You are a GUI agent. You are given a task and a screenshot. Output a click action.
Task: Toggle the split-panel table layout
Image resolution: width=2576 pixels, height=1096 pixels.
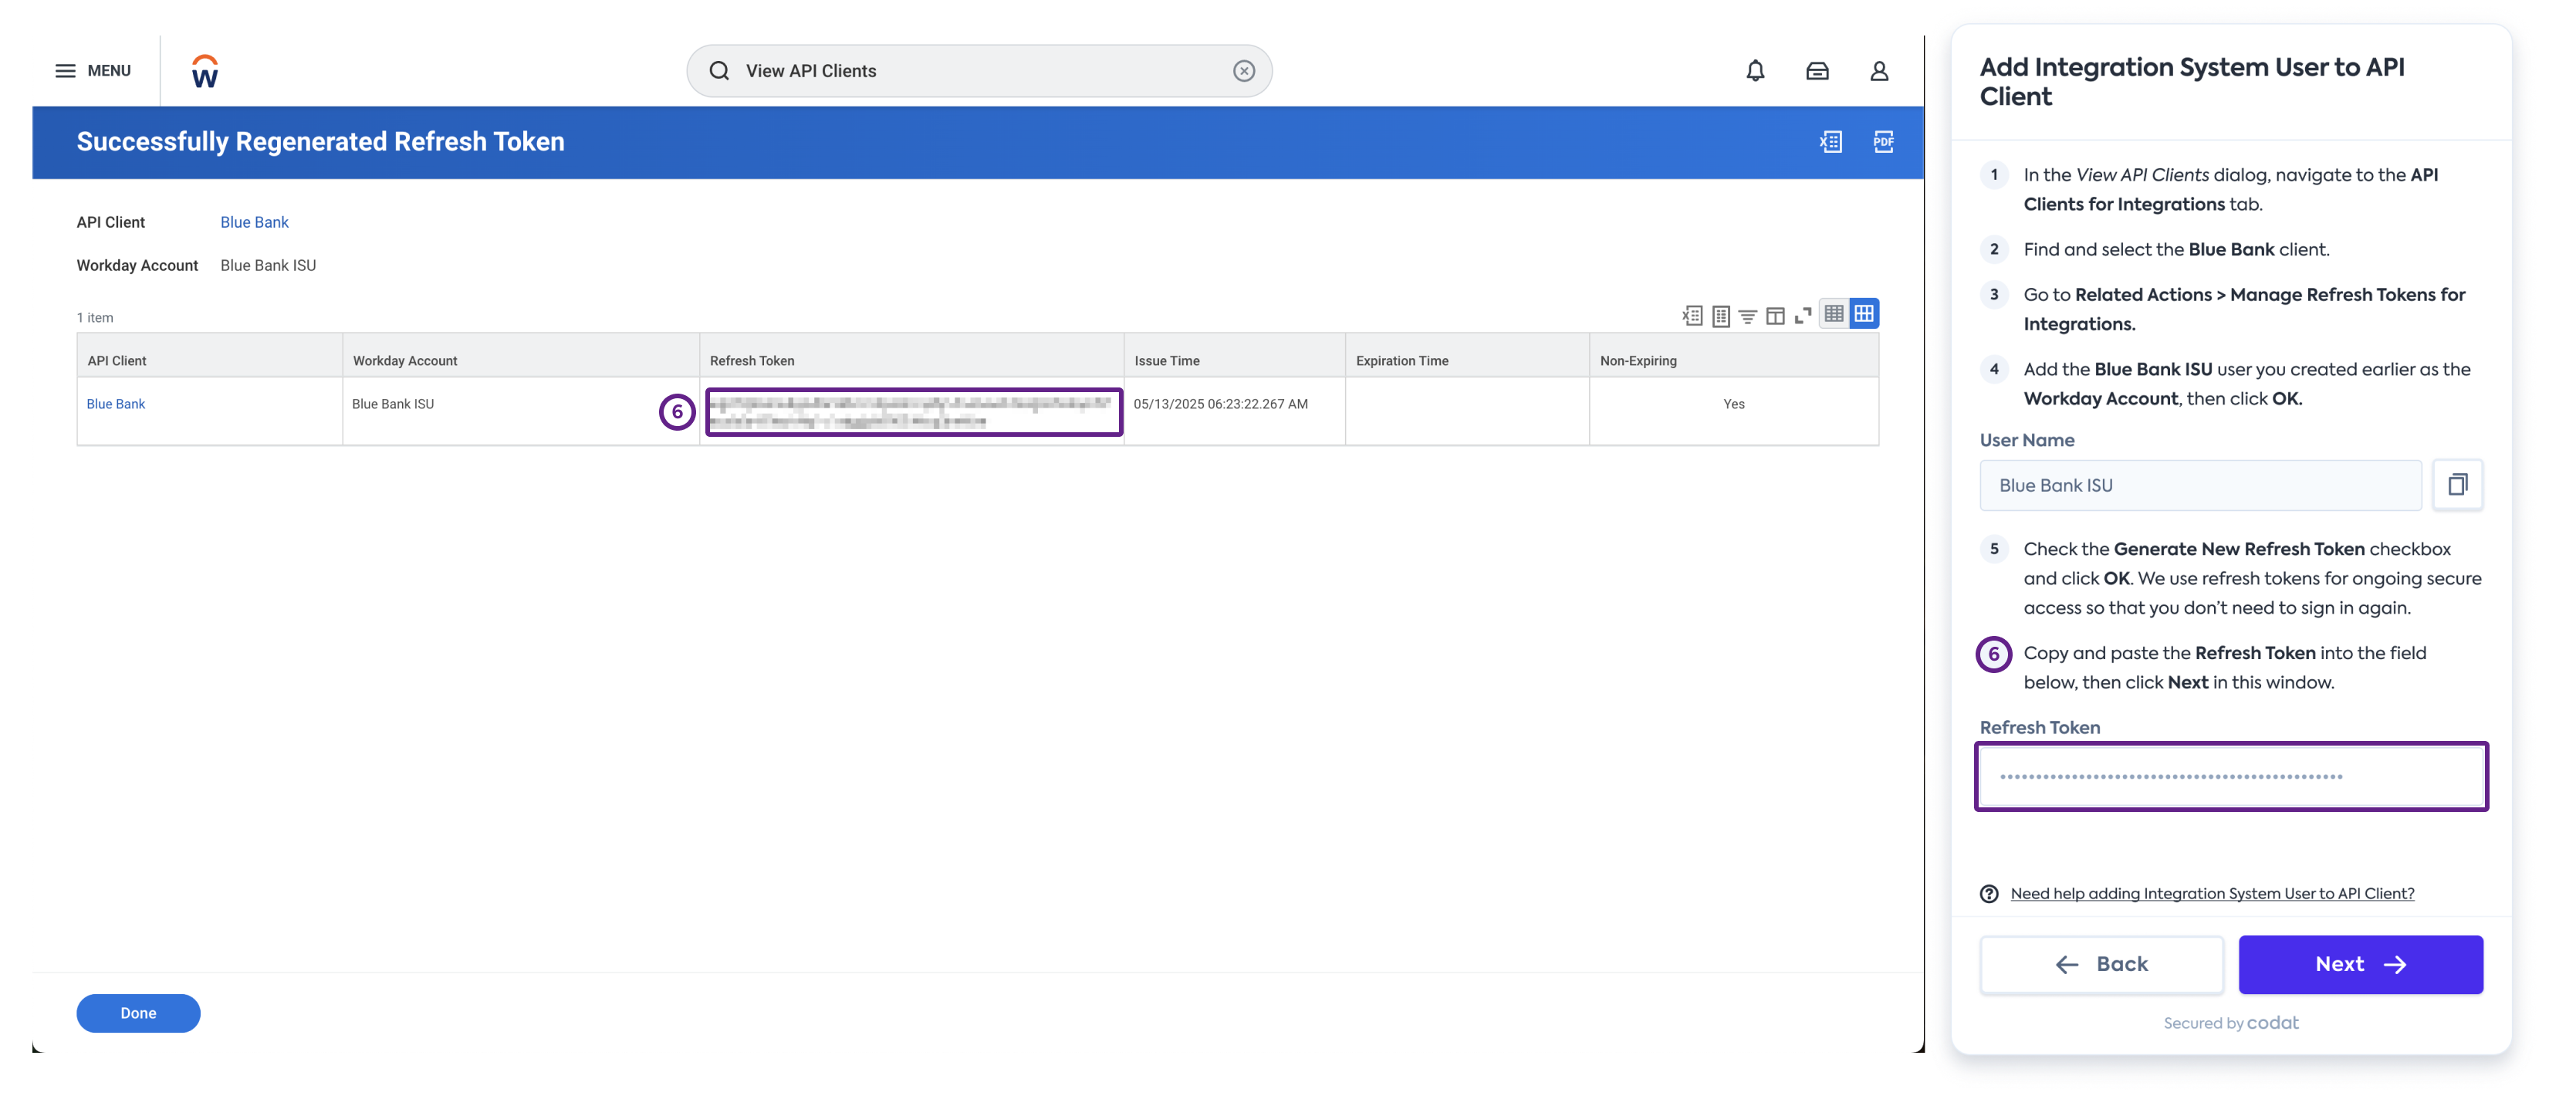tap(1775, 314)
